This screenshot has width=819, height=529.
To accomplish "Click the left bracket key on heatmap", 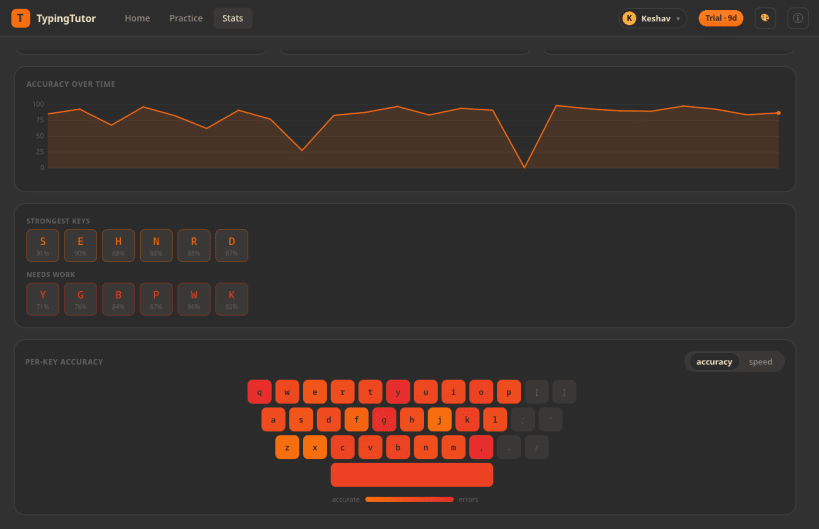I will (x=536, y=392).
